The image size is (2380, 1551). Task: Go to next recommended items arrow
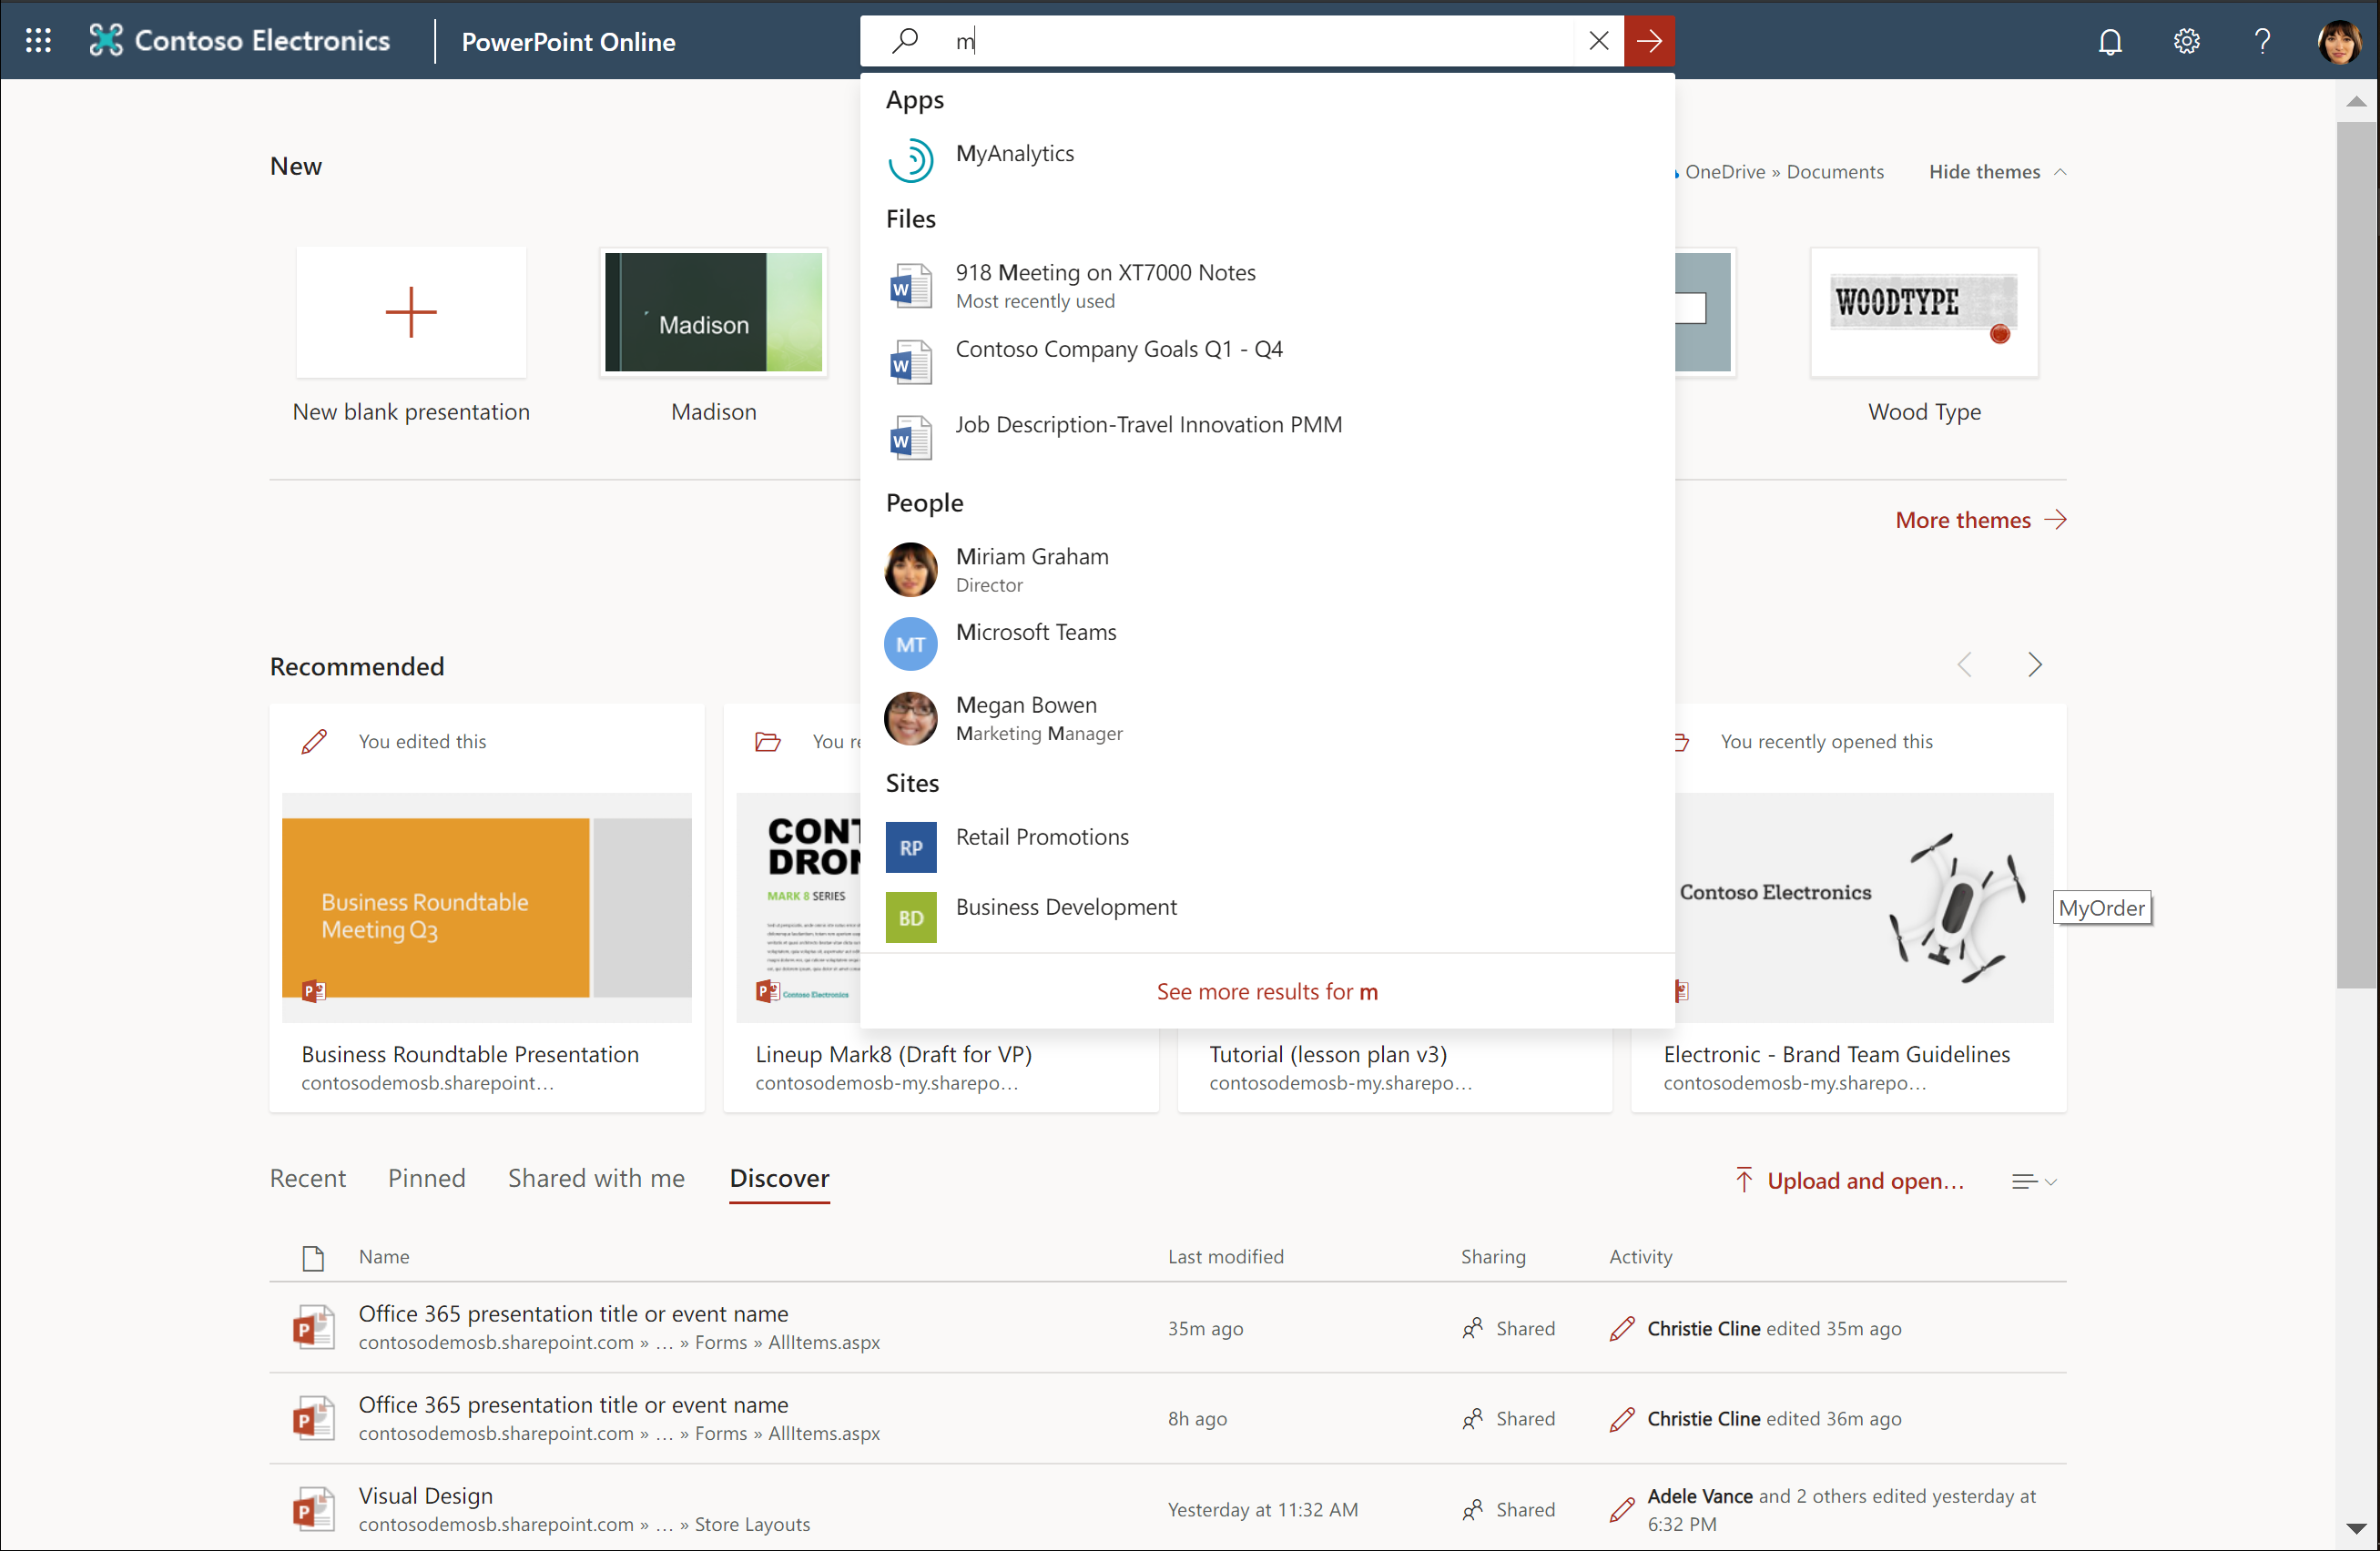pyautogui.click(x=2034, y=665)
